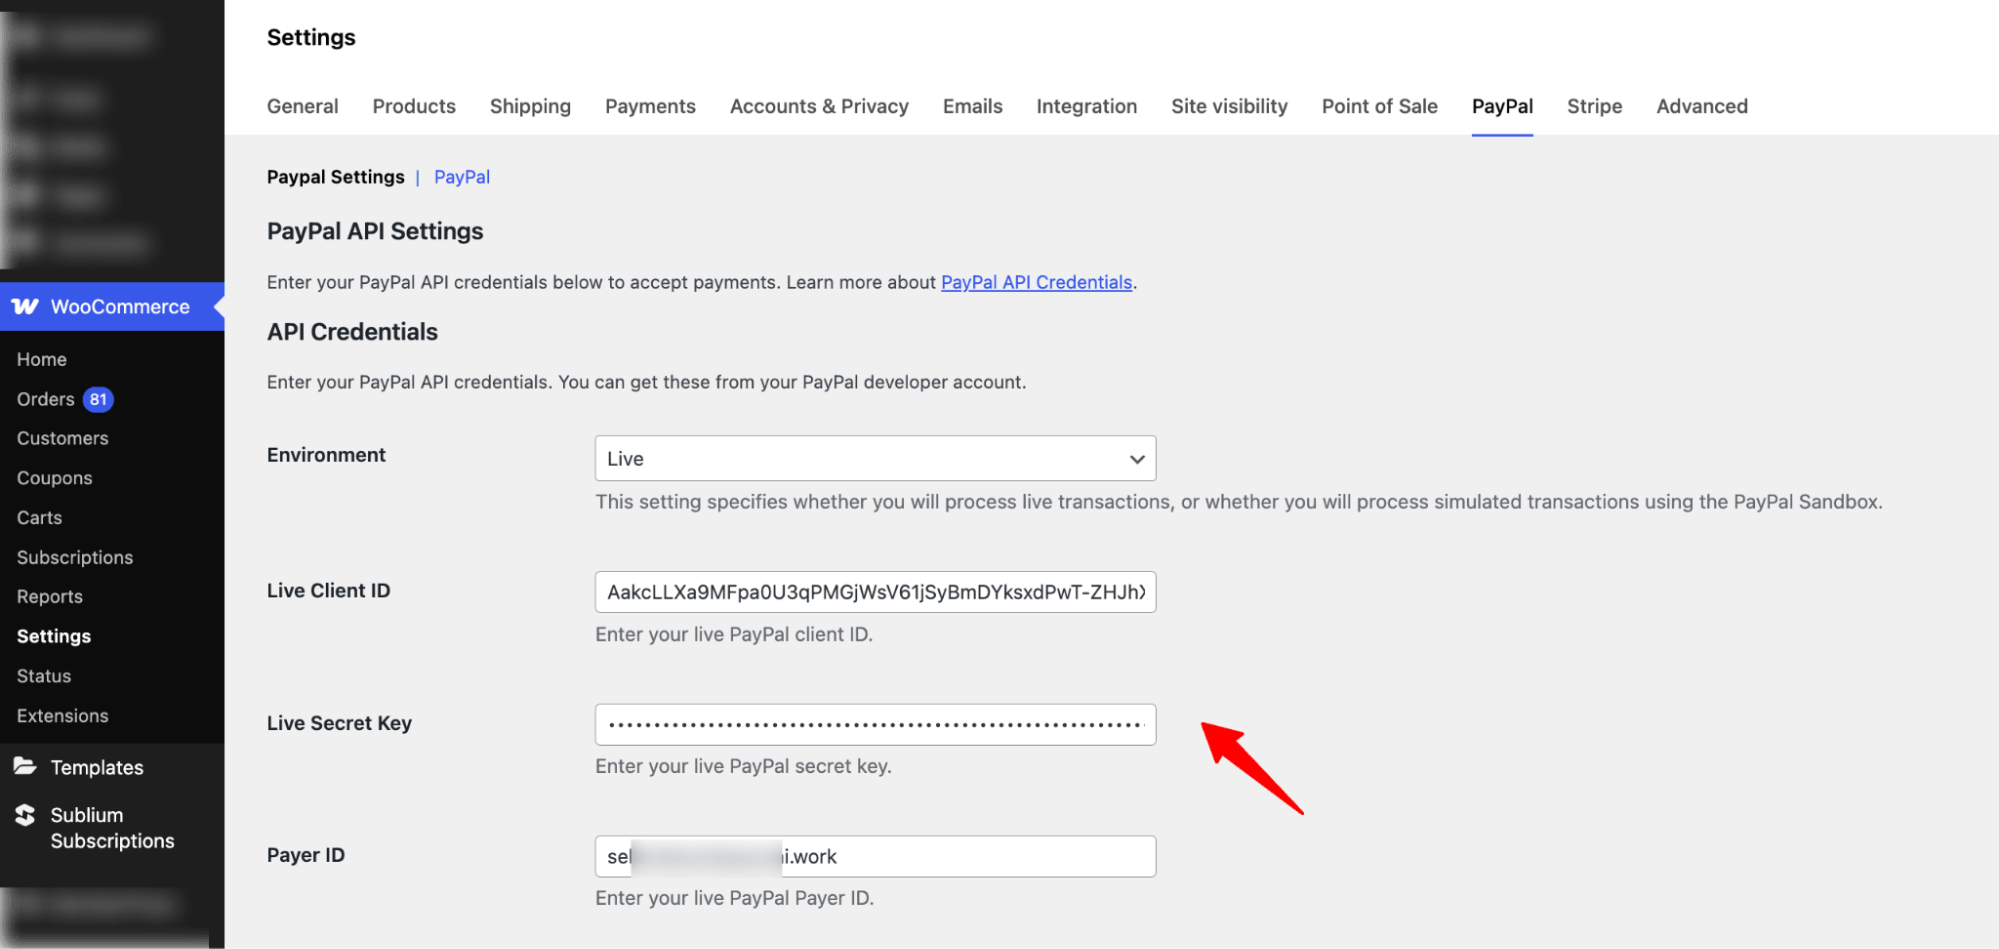1999x949 pixels.
Task: Open the Environment dropdown
Action: tap(874, 458)
